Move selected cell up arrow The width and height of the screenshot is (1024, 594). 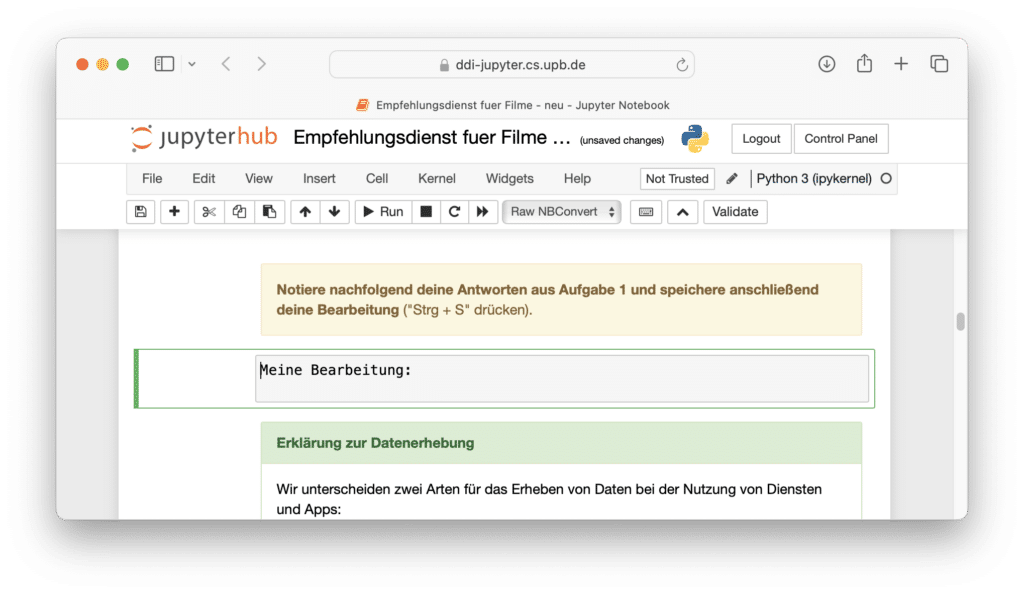[305, 211]
